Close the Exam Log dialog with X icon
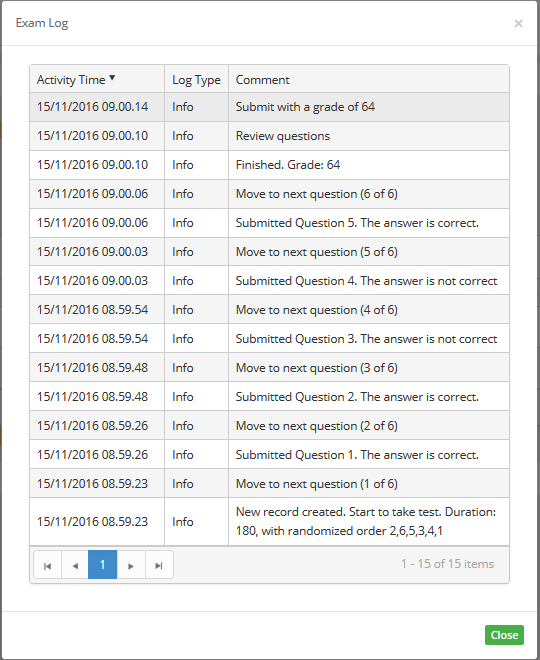This screenshot has width=540, height=660. 519,24
